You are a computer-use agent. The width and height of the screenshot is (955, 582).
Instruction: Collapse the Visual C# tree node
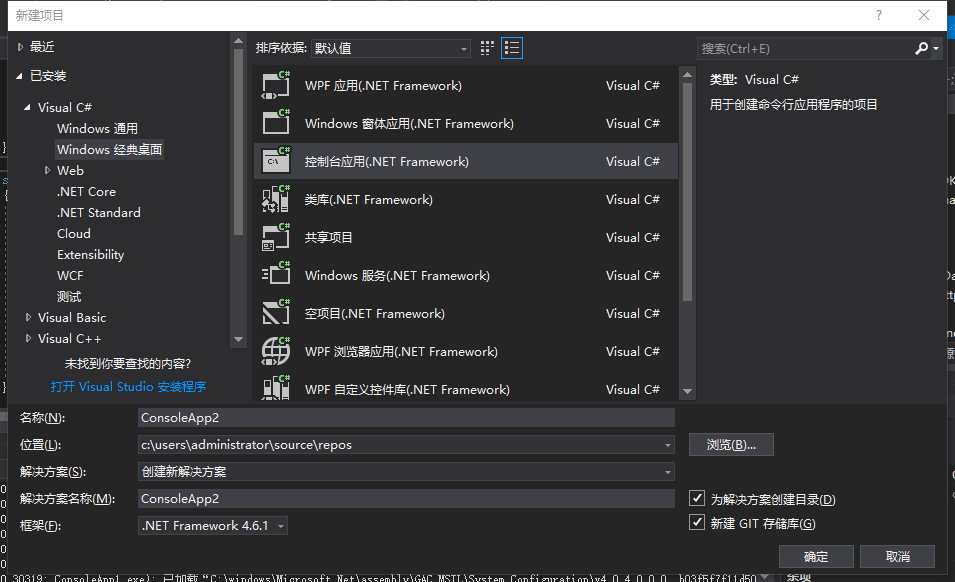27,107
